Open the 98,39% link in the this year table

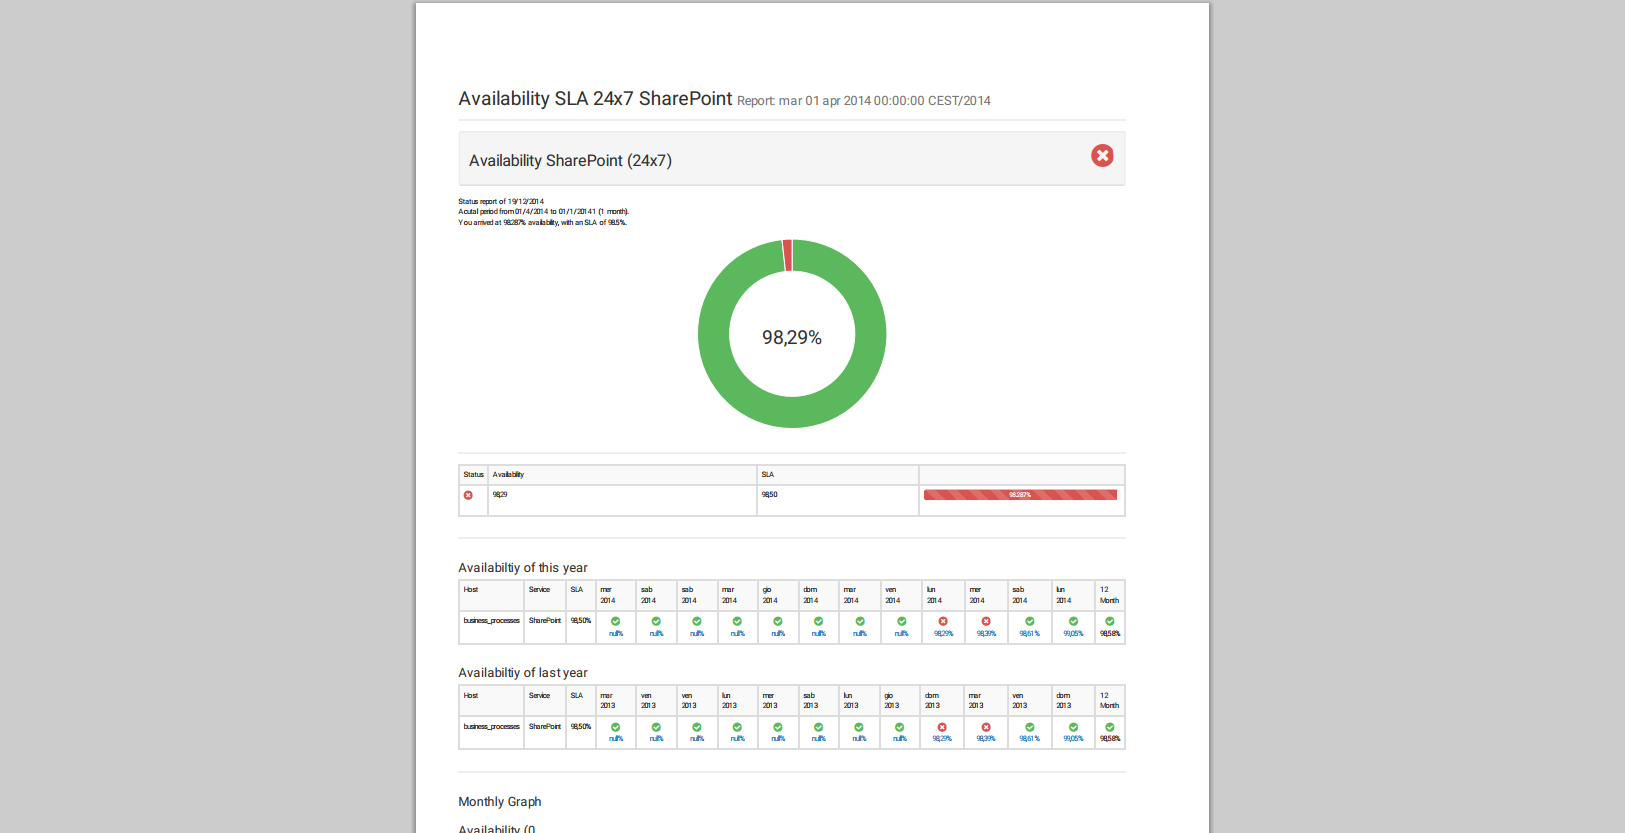pyautogui.click(x=986, y=634)
